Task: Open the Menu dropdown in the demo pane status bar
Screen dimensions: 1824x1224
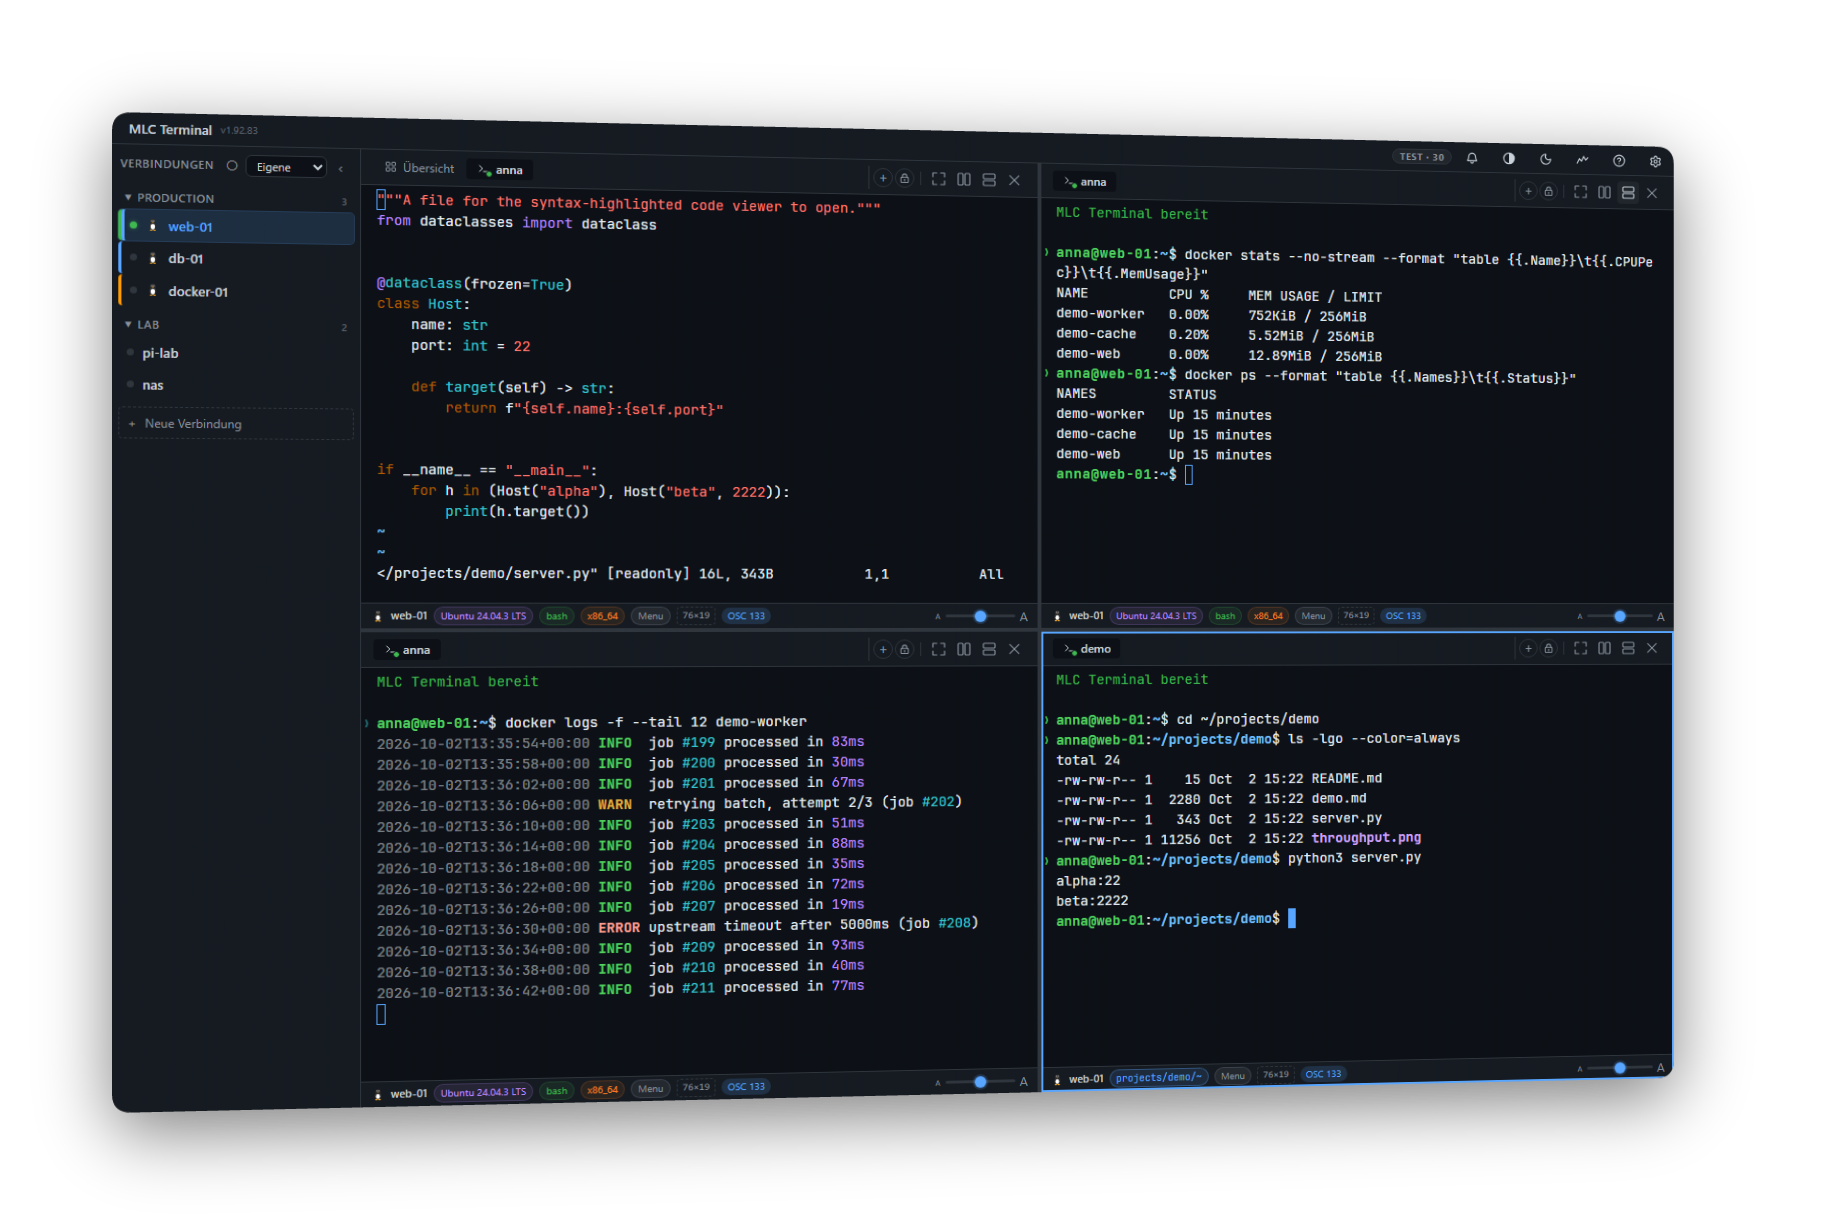Action: 1233,1076
